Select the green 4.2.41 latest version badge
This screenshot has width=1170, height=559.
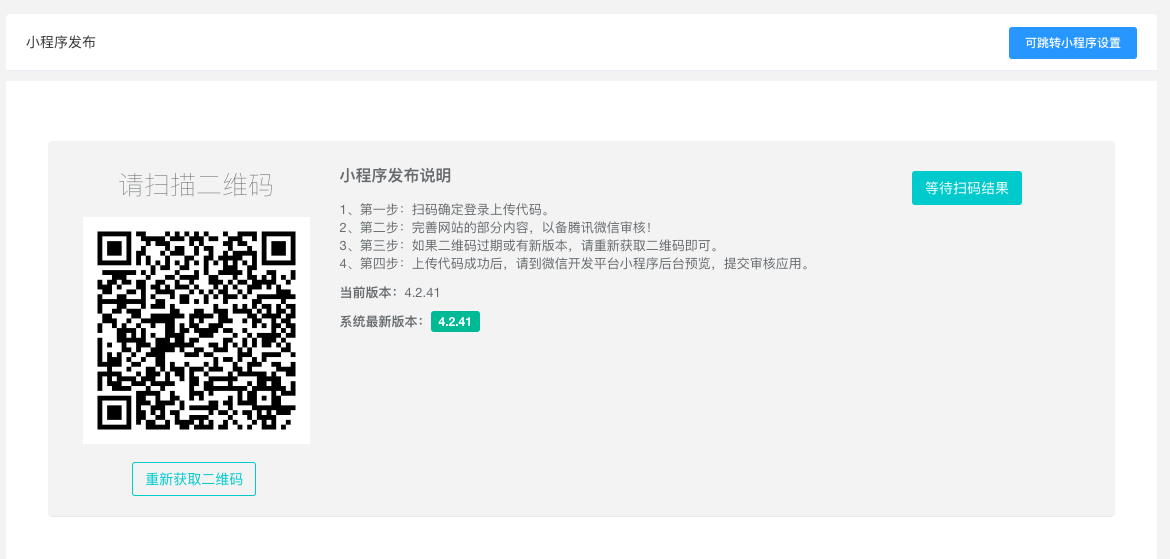tap(455, 322)
